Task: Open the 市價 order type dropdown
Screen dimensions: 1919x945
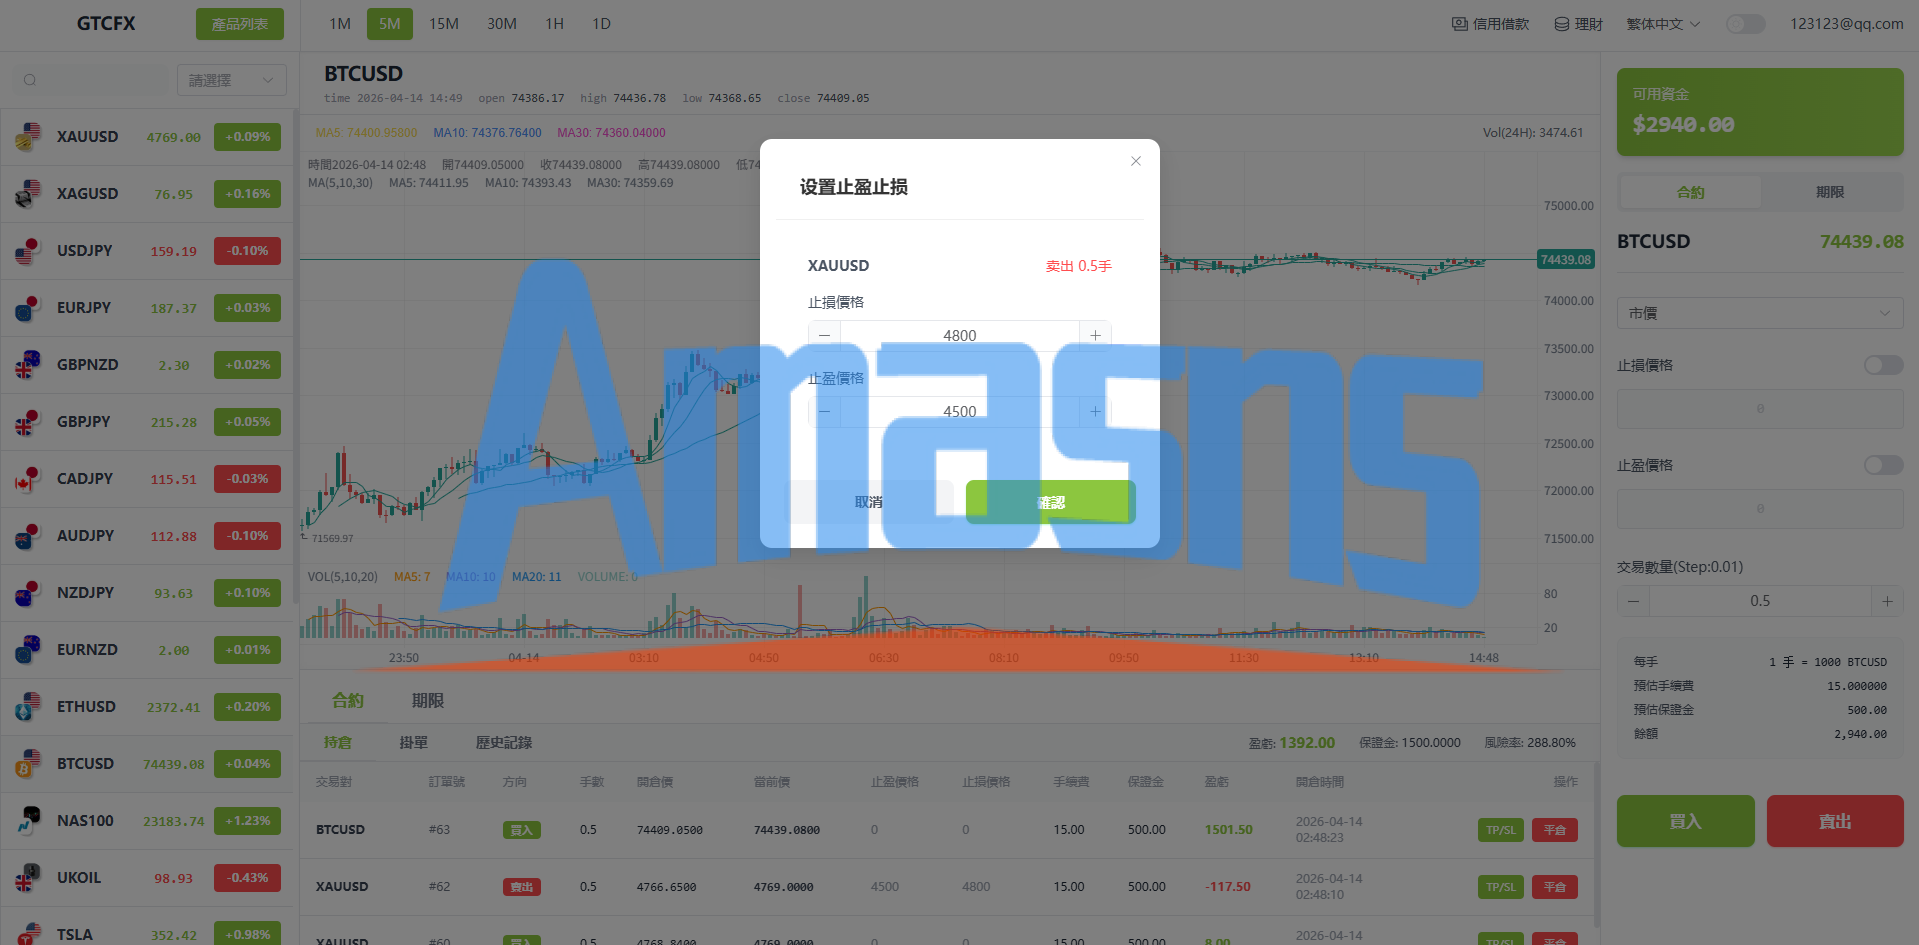Action: 1760,313
